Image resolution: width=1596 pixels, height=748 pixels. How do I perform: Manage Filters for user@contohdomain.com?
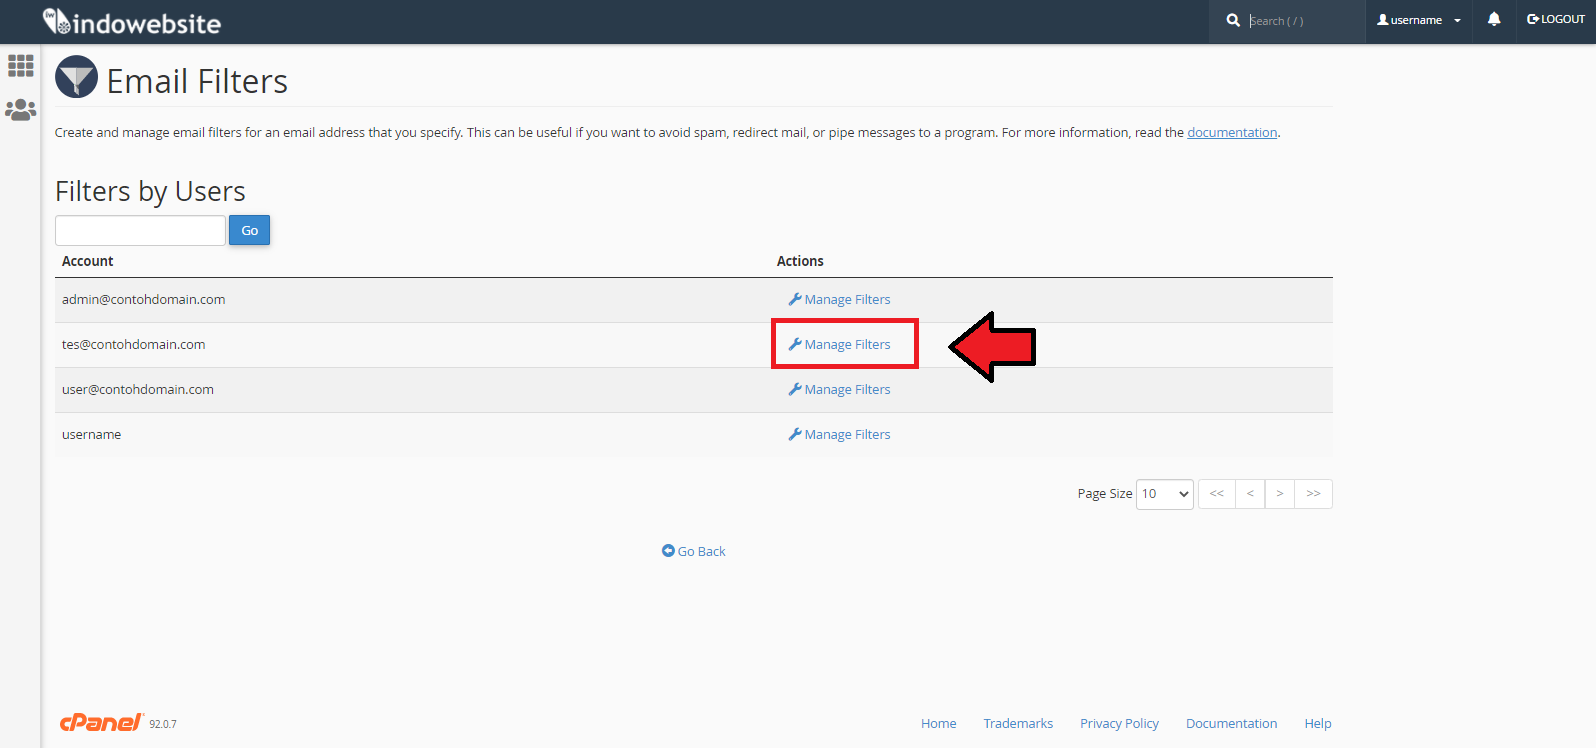click(840, 390)
